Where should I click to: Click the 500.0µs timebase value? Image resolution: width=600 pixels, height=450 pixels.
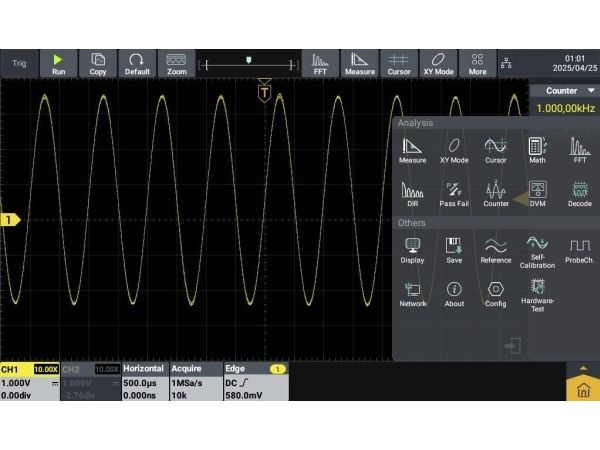[140, 383]
